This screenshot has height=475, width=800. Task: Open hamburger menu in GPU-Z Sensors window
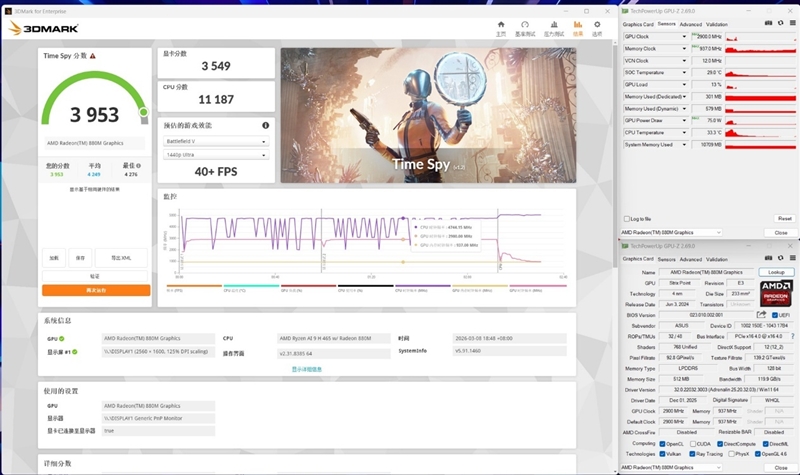[792, 23]
